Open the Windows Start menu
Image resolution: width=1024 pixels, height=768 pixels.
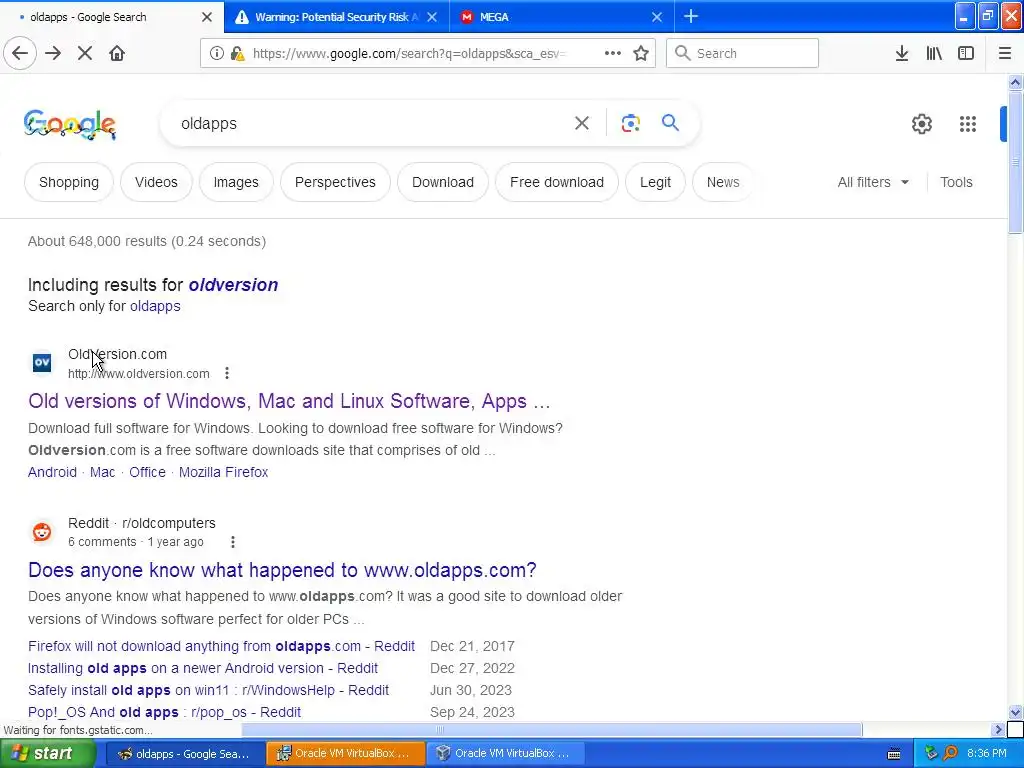click(47, 754)
